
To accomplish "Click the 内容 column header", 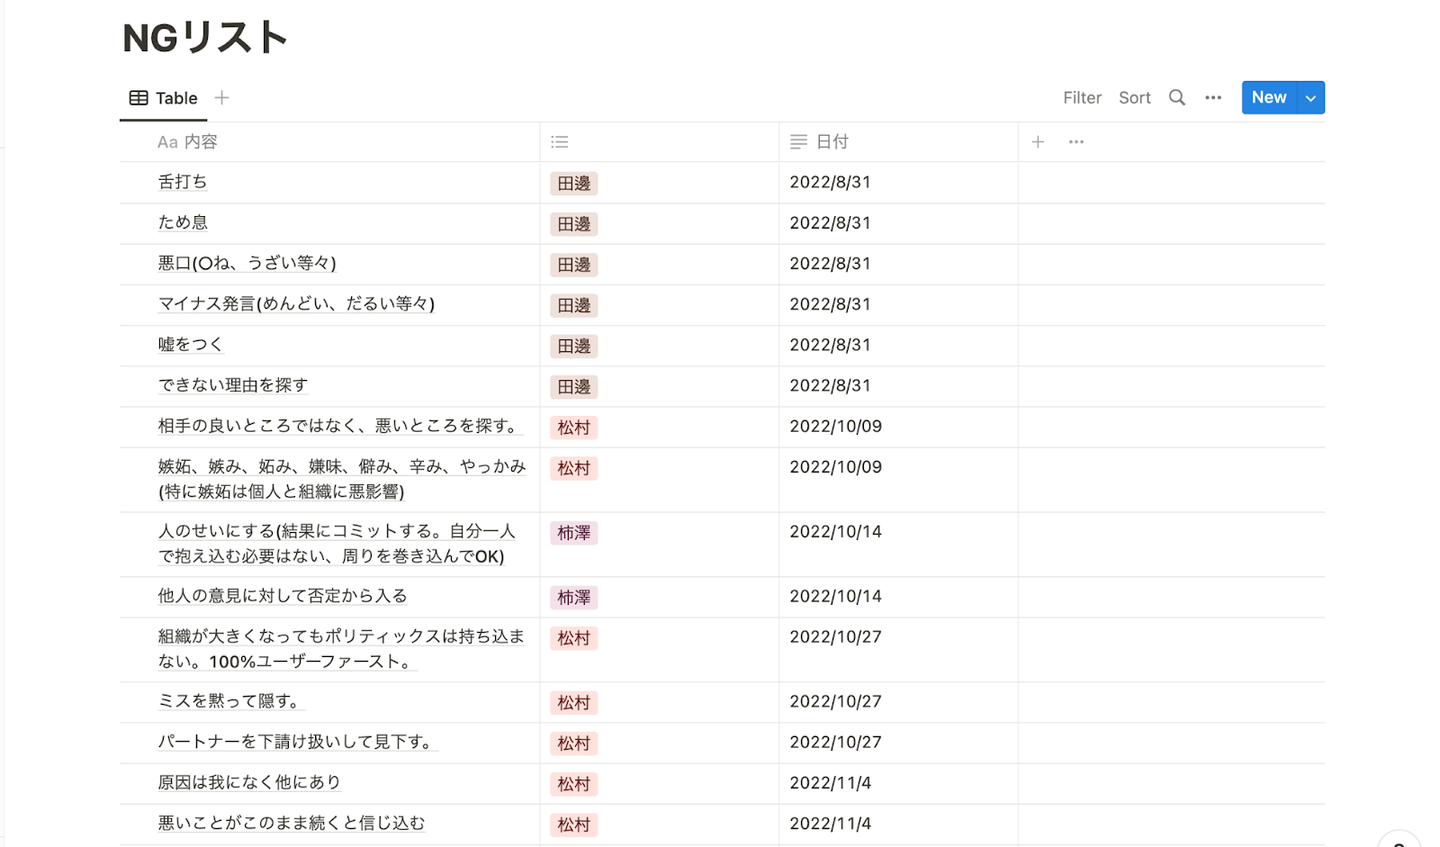I will 200,142.
